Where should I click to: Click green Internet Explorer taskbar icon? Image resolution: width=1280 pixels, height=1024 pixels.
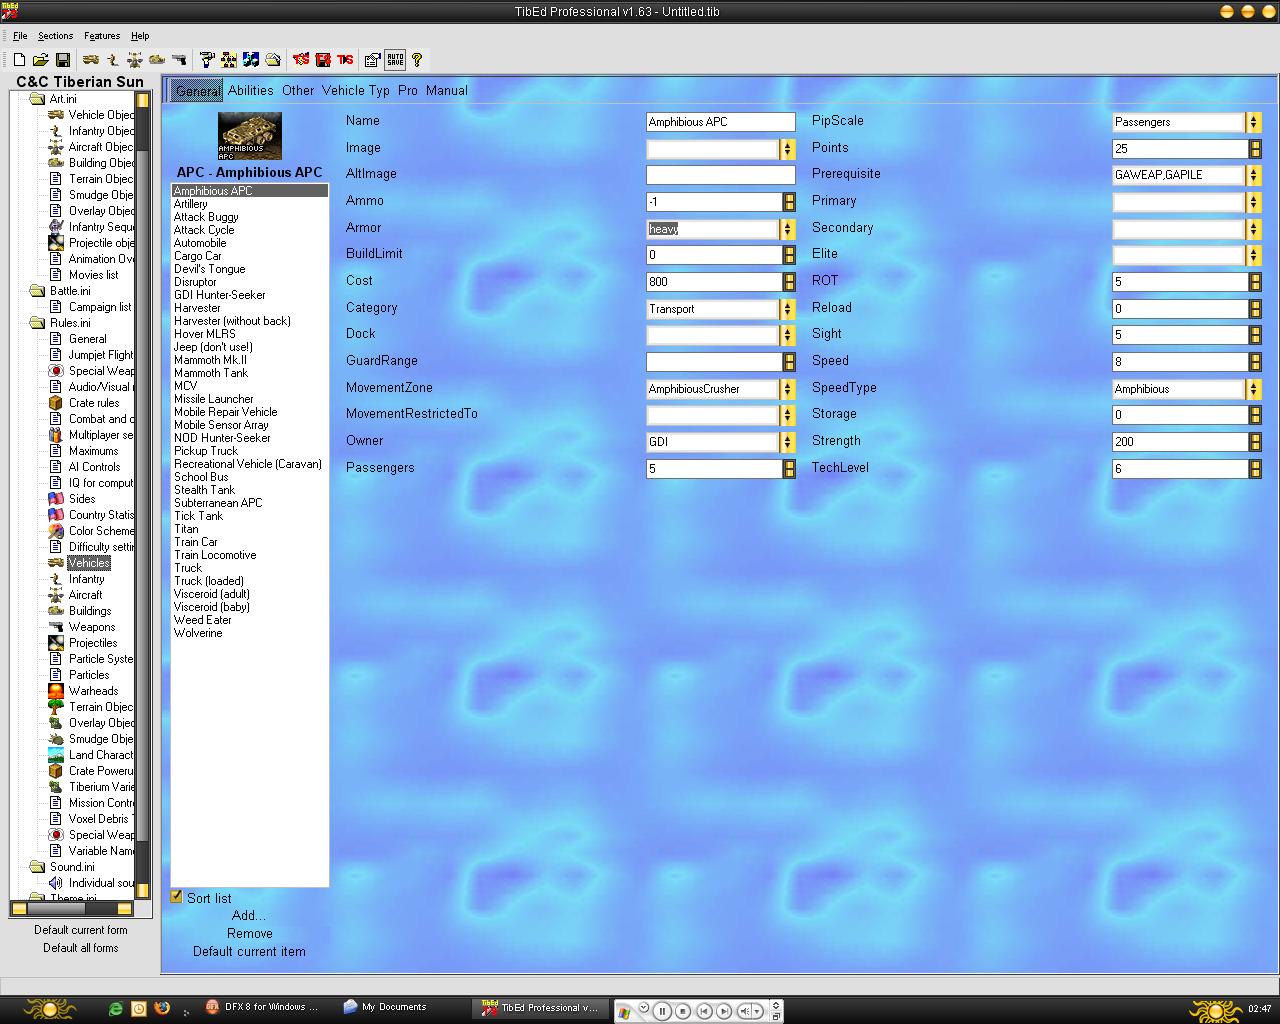tap(116, 1008)
